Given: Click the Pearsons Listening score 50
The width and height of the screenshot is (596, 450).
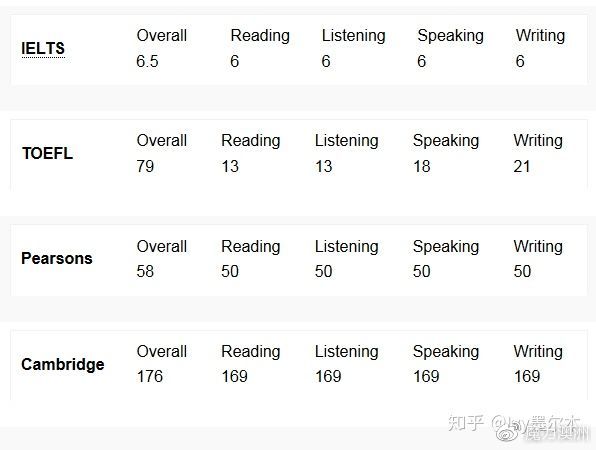Looking at the screenshot, I should (323, 271).
